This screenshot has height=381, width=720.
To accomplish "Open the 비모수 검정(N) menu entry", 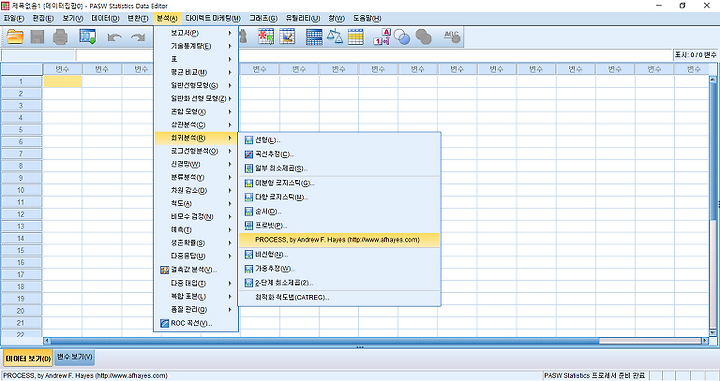I will click(x=196, y=217).
